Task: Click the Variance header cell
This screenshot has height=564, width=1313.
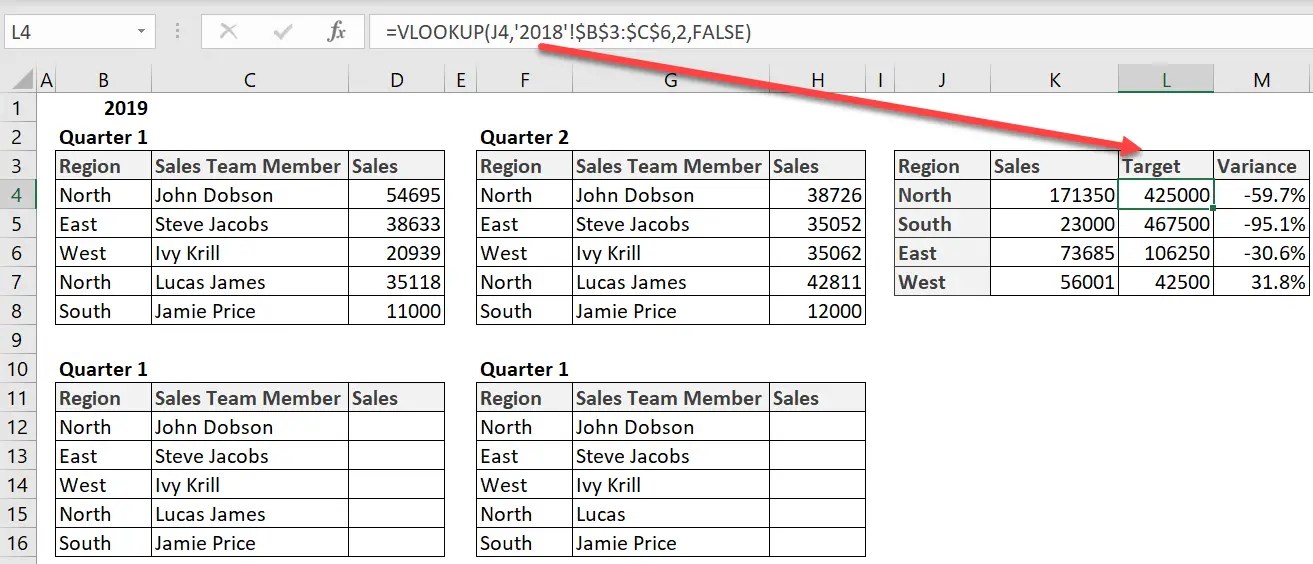Action: (x=1262, y=166)
